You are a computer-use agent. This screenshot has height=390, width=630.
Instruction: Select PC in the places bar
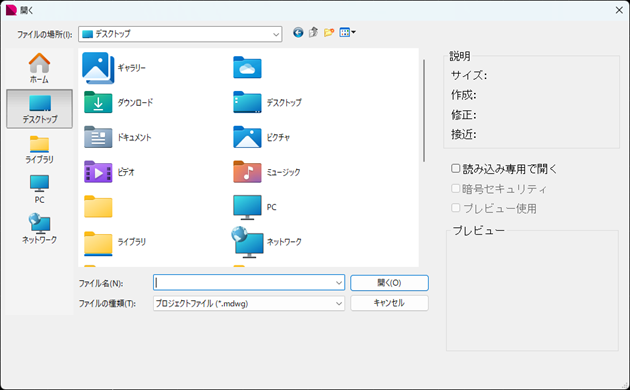point(39,189)
